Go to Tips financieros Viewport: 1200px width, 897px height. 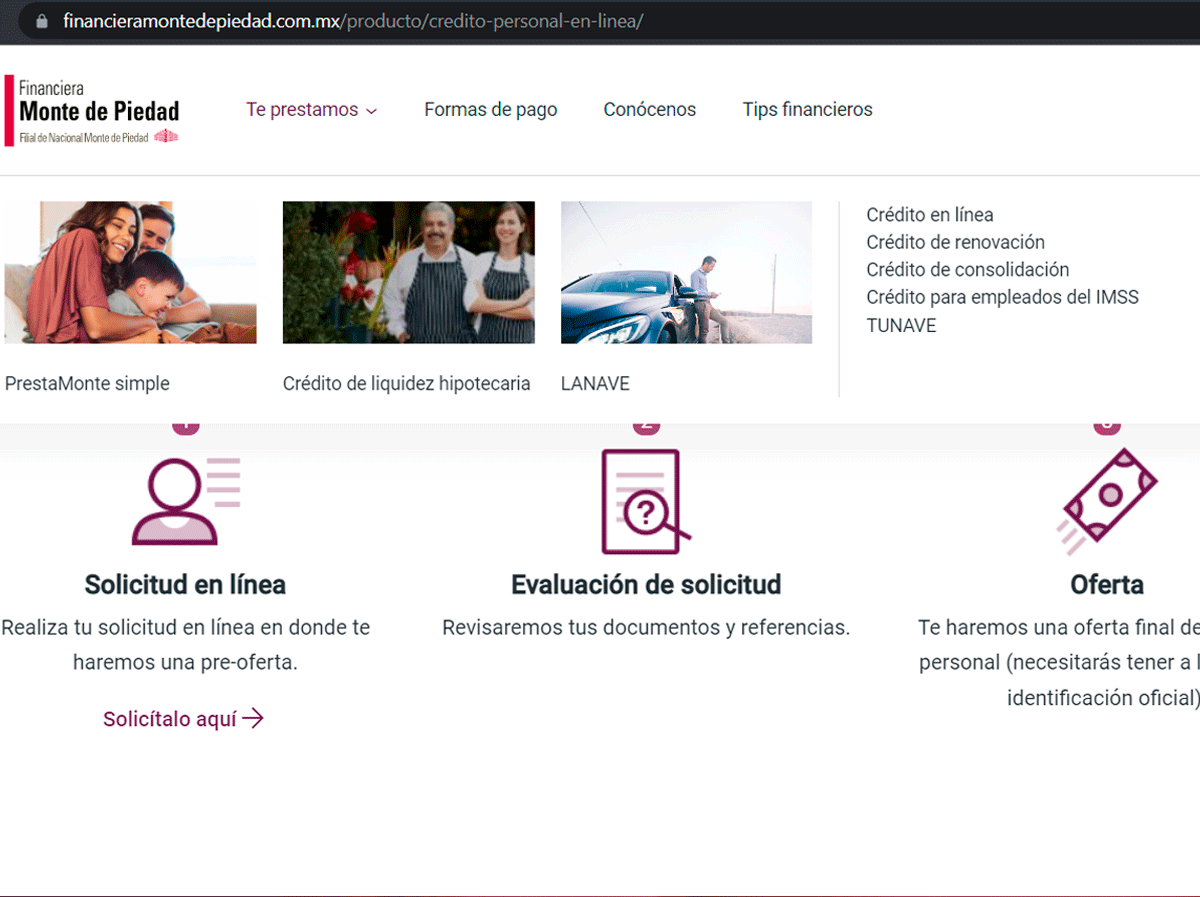tap(808, 110)
